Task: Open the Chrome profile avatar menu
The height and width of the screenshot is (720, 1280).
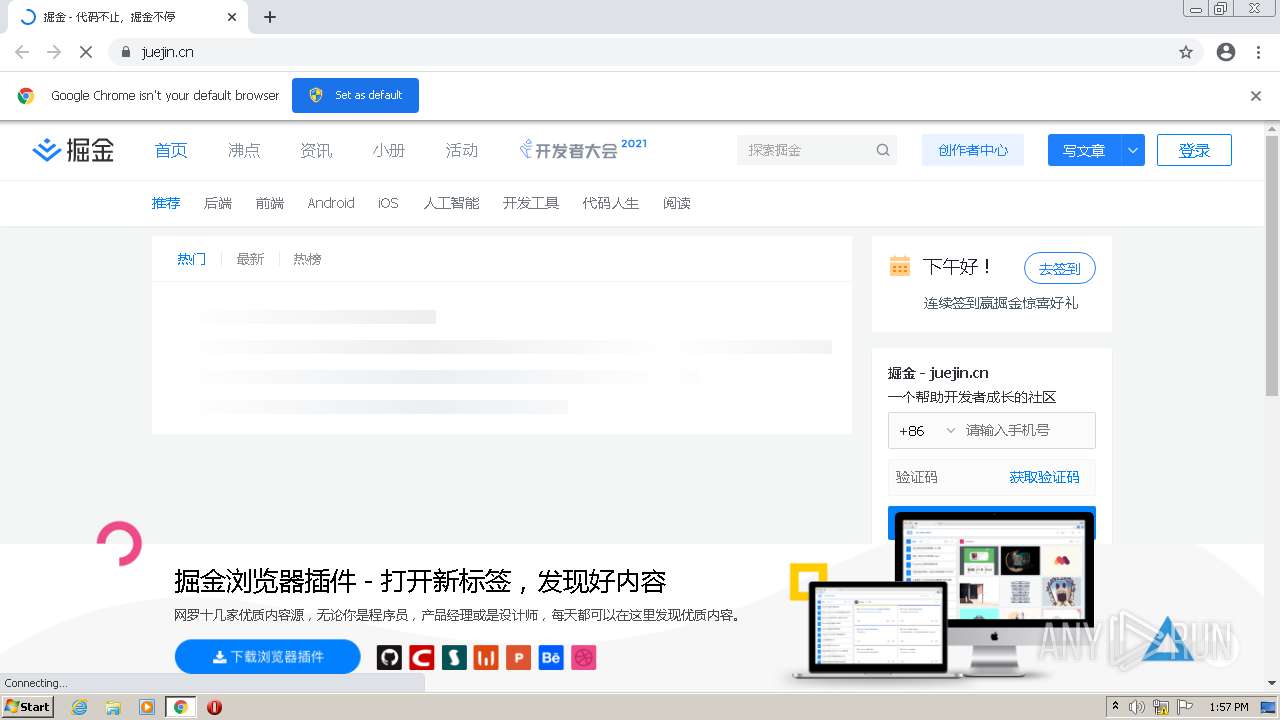Action: click(x=1226, y=52)
